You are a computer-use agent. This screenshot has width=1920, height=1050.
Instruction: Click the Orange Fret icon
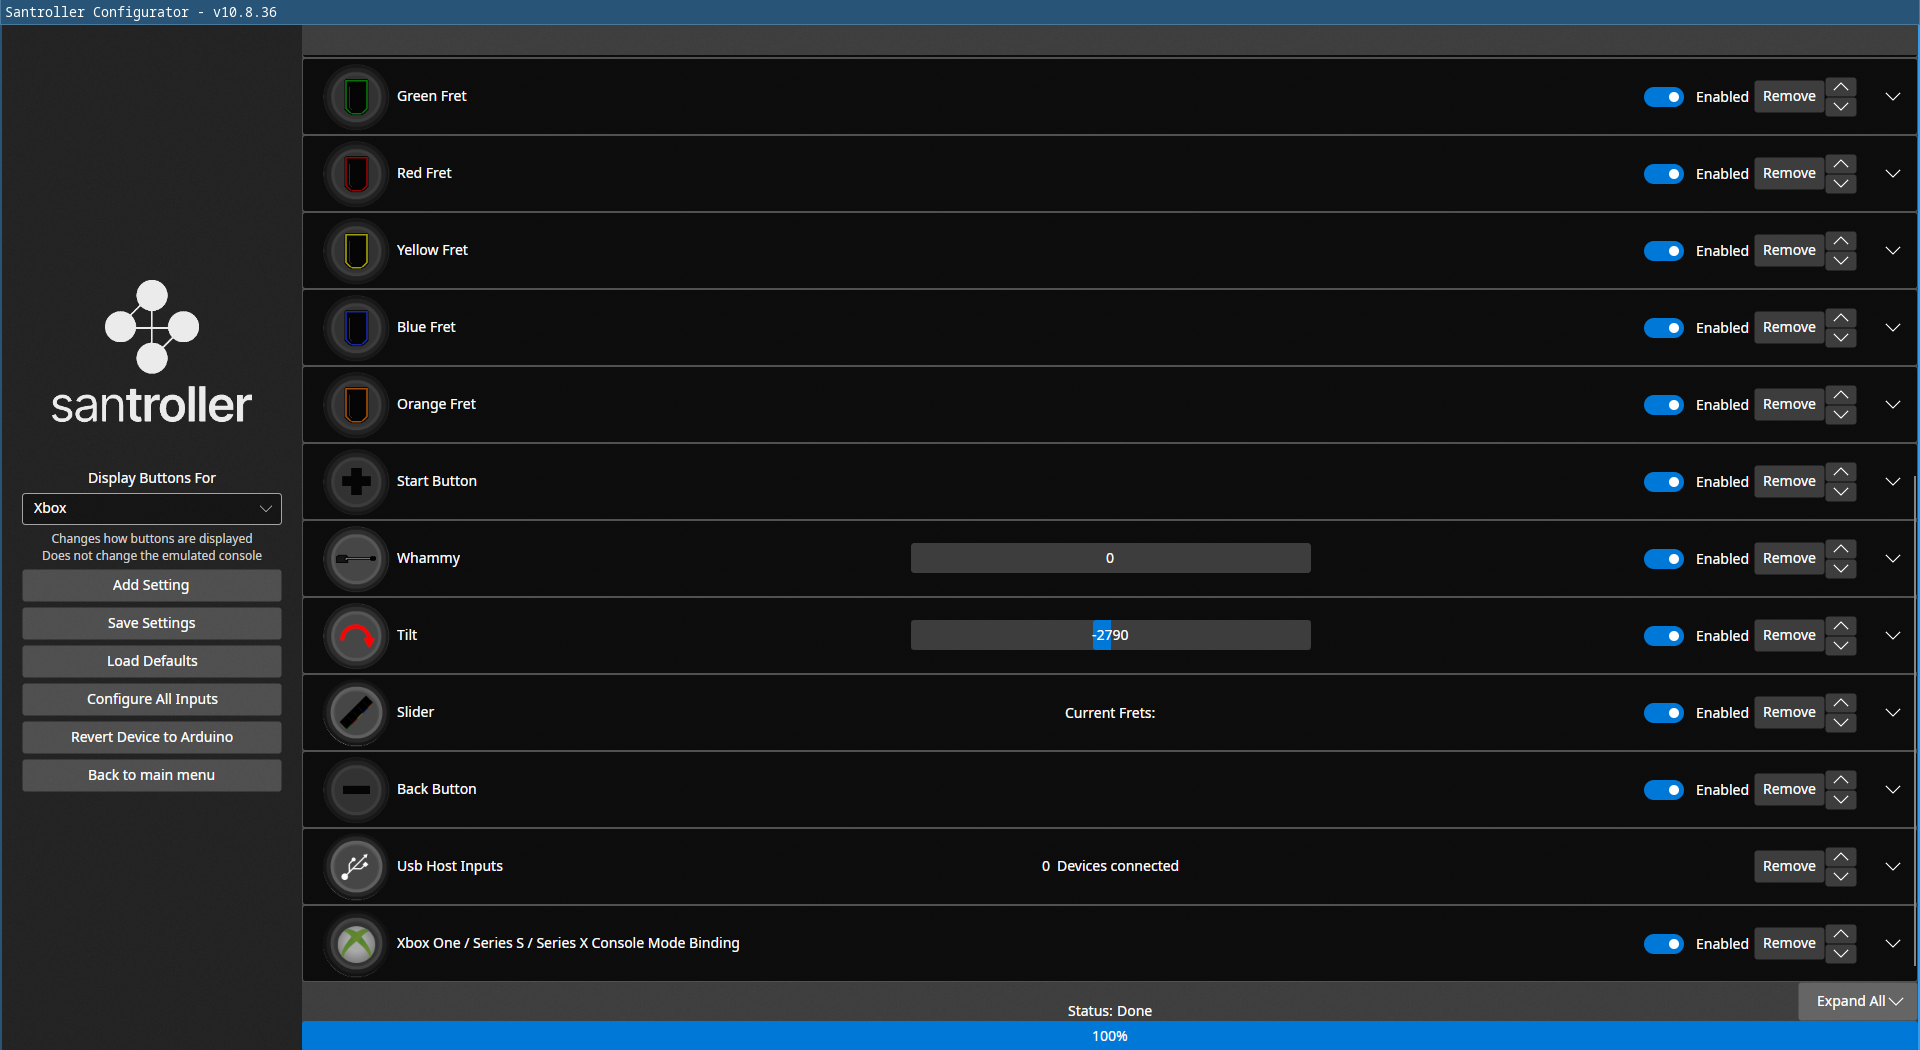pos(356,405)
